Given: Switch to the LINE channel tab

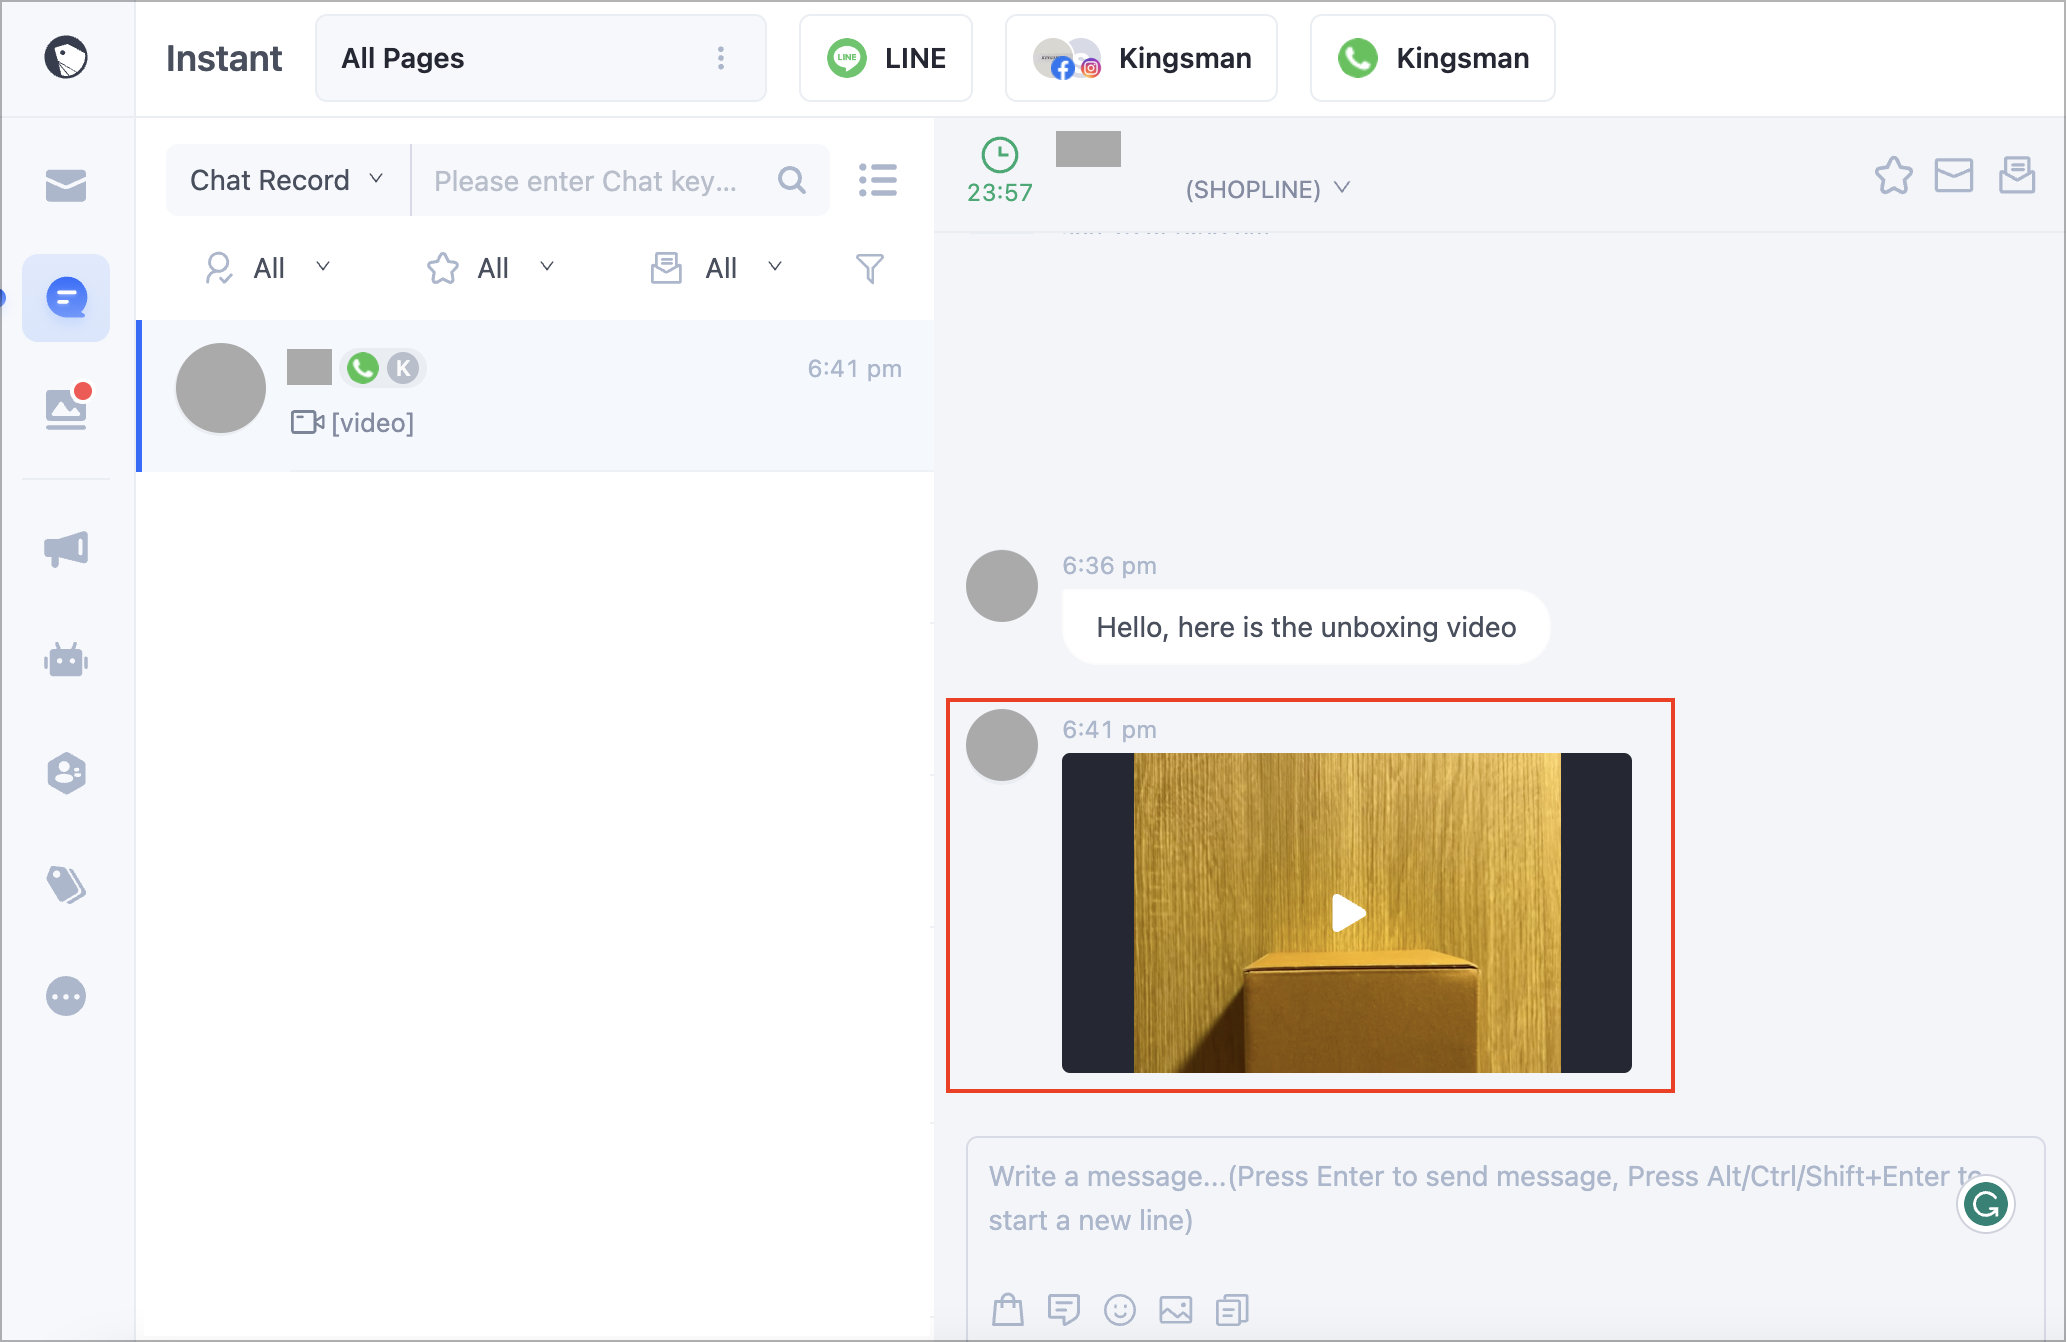Looking at the screenshot, I should (886, 58).
